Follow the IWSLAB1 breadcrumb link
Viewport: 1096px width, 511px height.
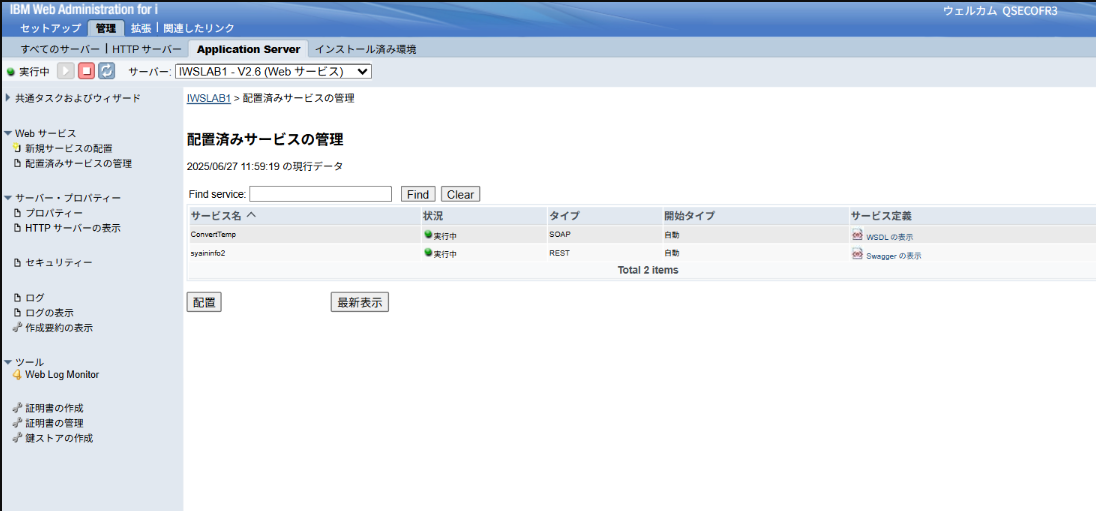209,99
